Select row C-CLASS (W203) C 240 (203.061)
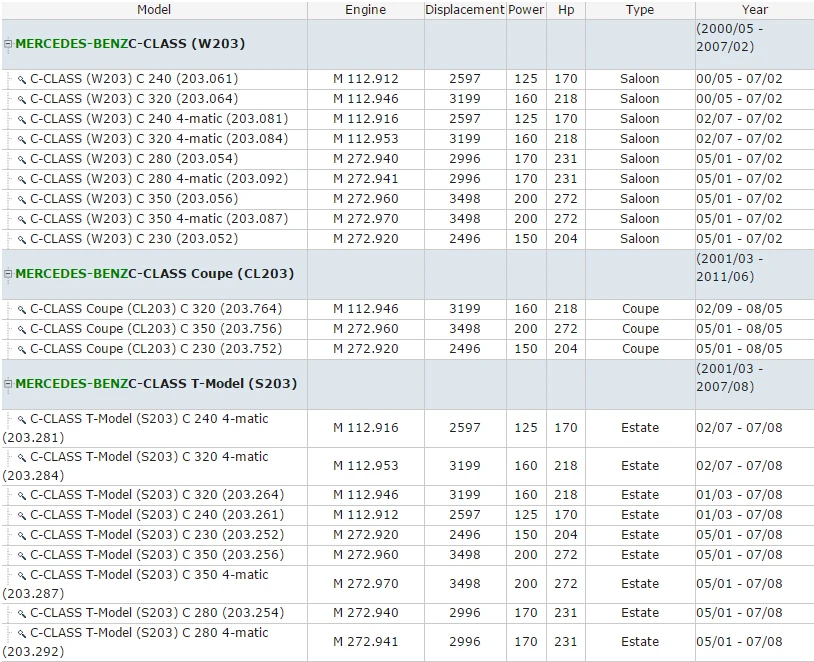 408,79
